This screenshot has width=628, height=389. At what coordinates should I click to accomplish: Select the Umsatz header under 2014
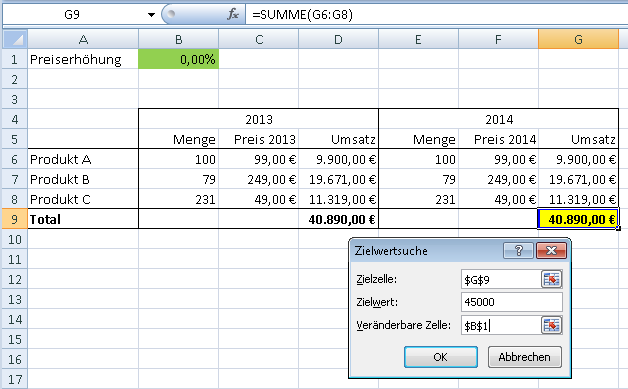point(578,139)
